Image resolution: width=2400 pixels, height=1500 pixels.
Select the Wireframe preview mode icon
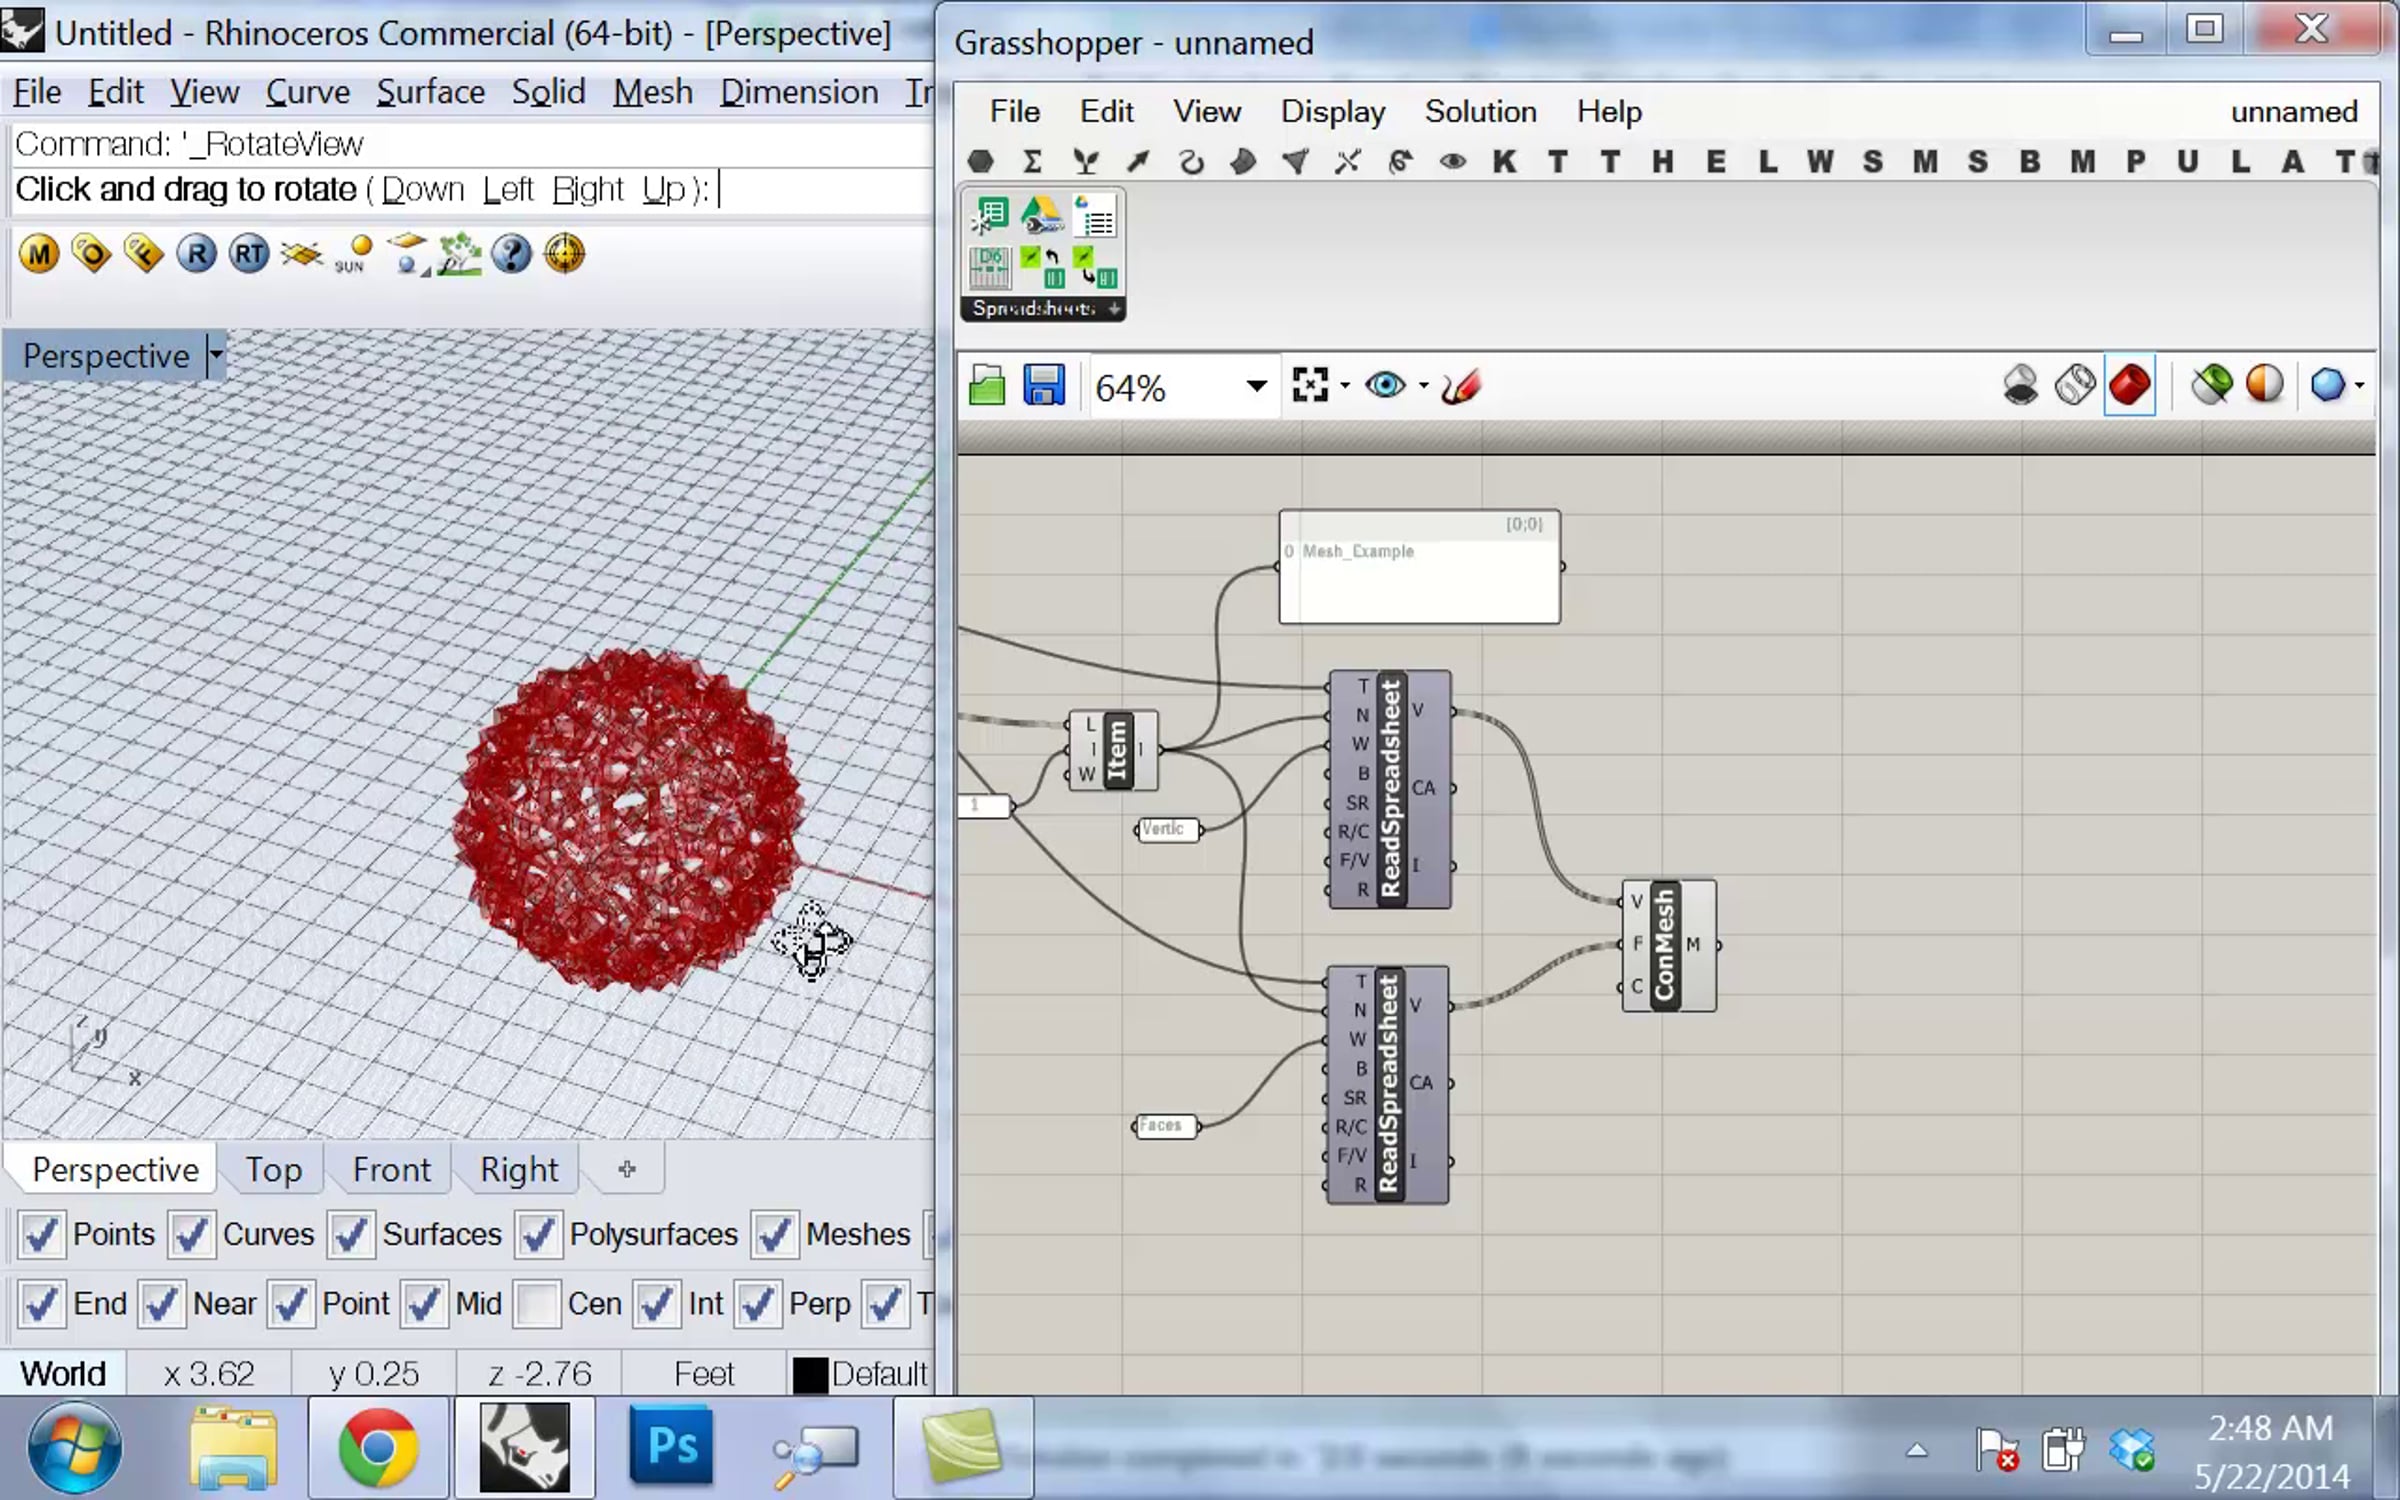point(2075,385)
